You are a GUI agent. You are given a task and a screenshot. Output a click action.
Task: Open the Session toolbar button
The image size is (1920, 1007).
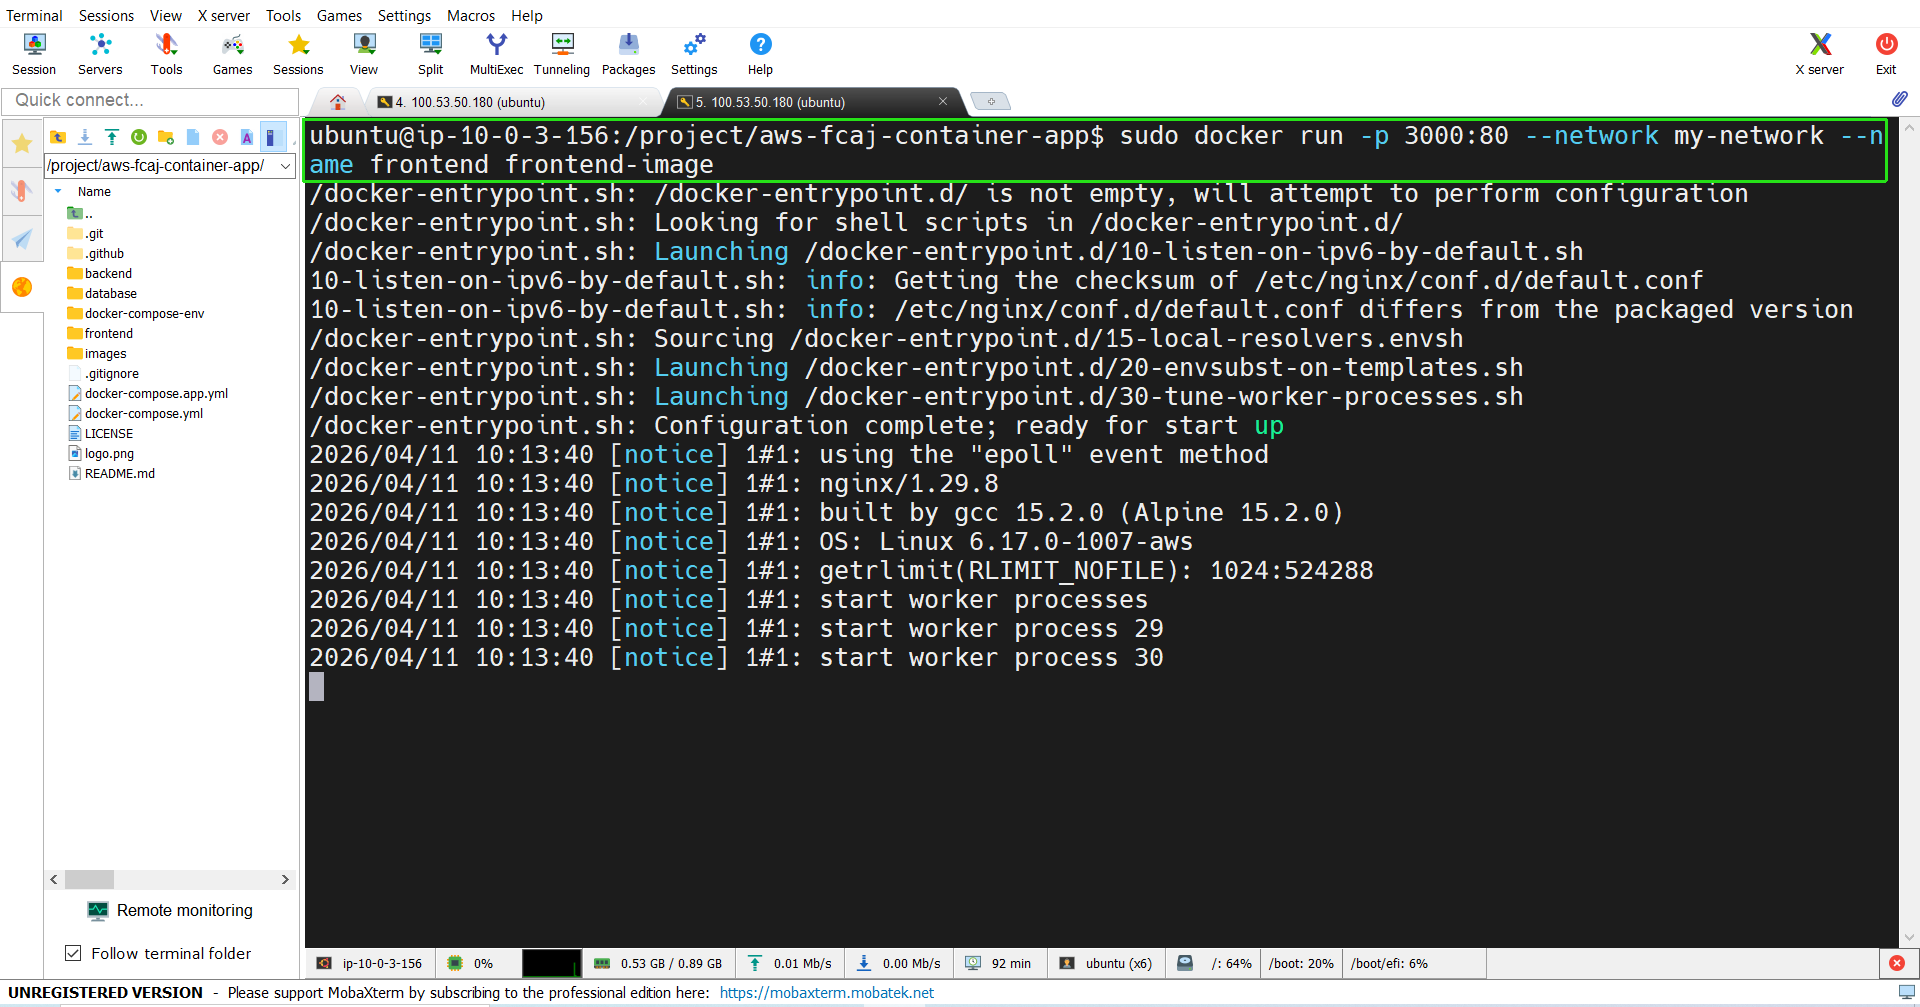coord(34,54)
